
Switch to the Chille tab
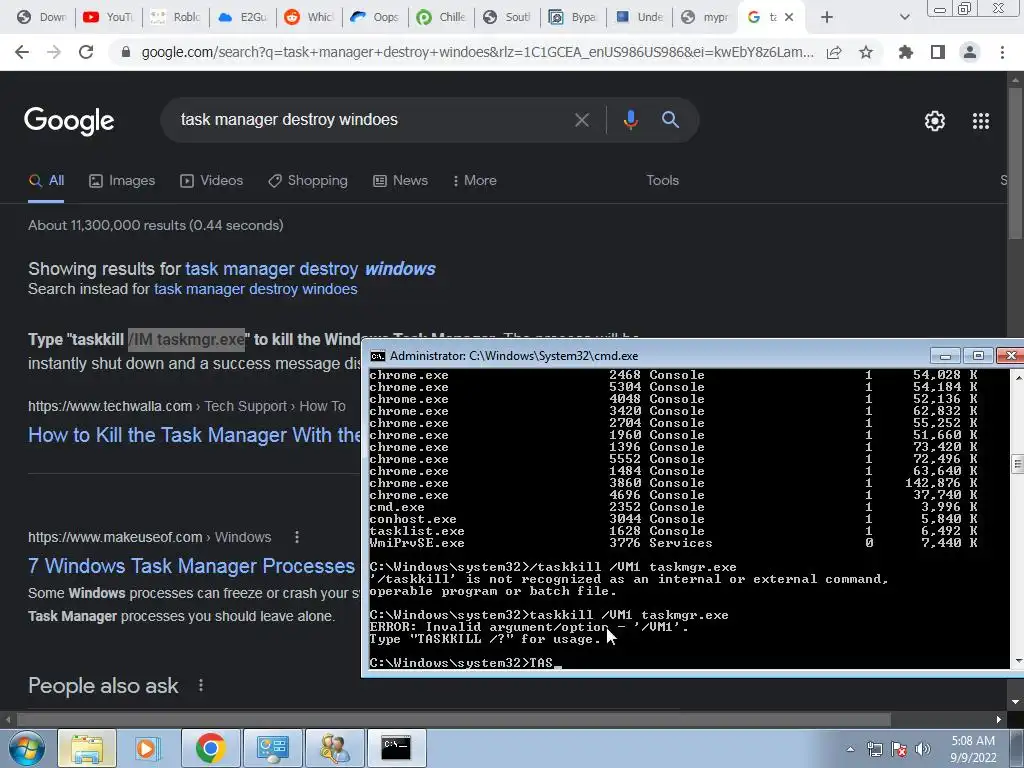coord(441,18)
